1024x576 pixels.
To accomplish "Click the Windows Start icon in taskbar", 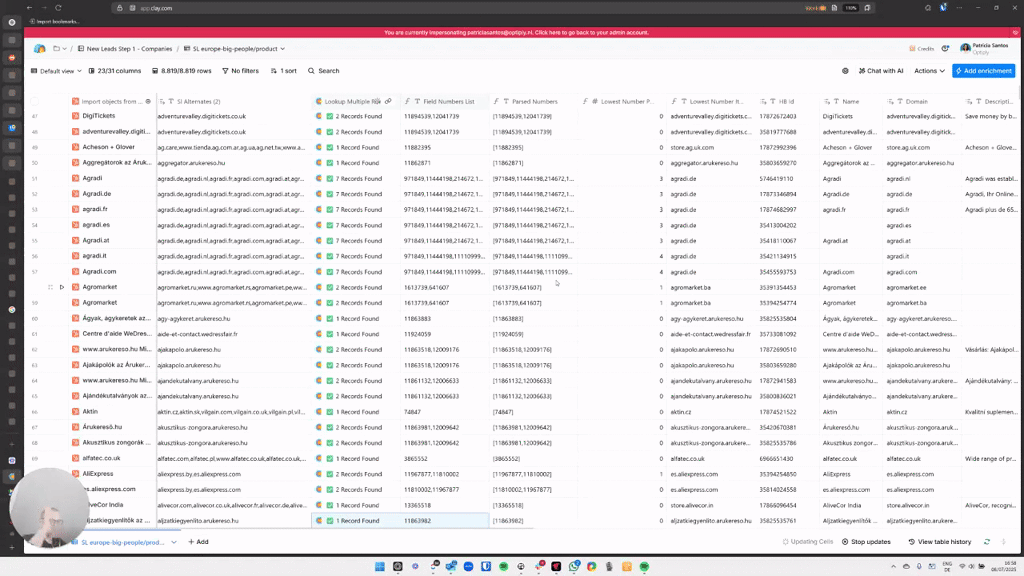I will 380,566.
